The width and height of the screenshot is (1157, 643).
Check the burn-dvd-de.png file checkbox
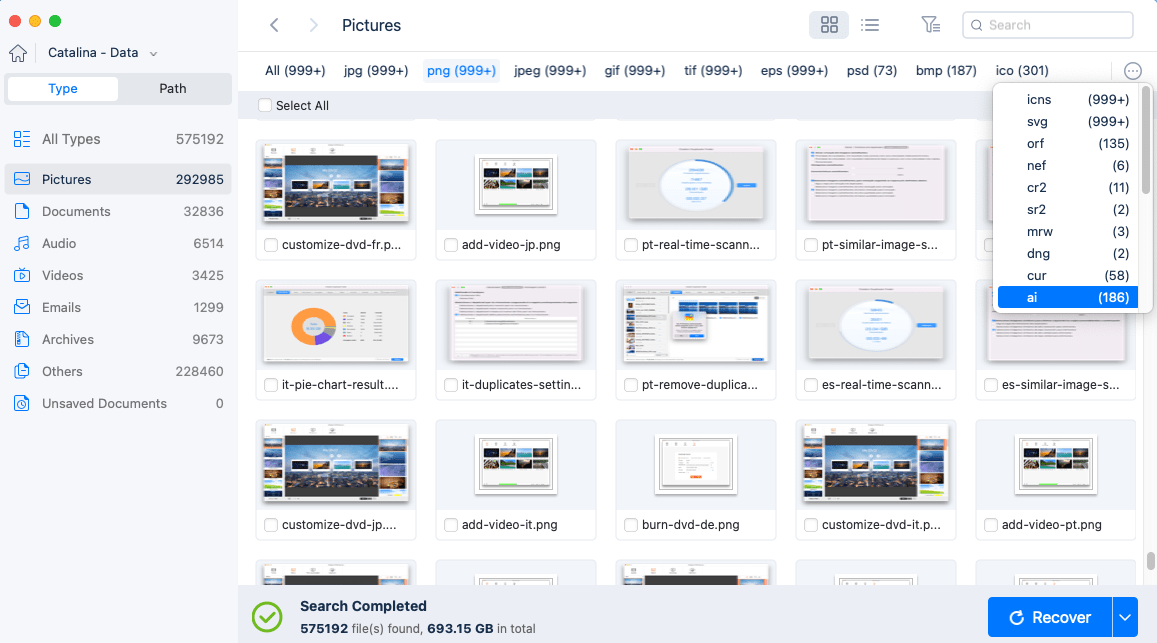pyautogui.click(x=631, y=525)
